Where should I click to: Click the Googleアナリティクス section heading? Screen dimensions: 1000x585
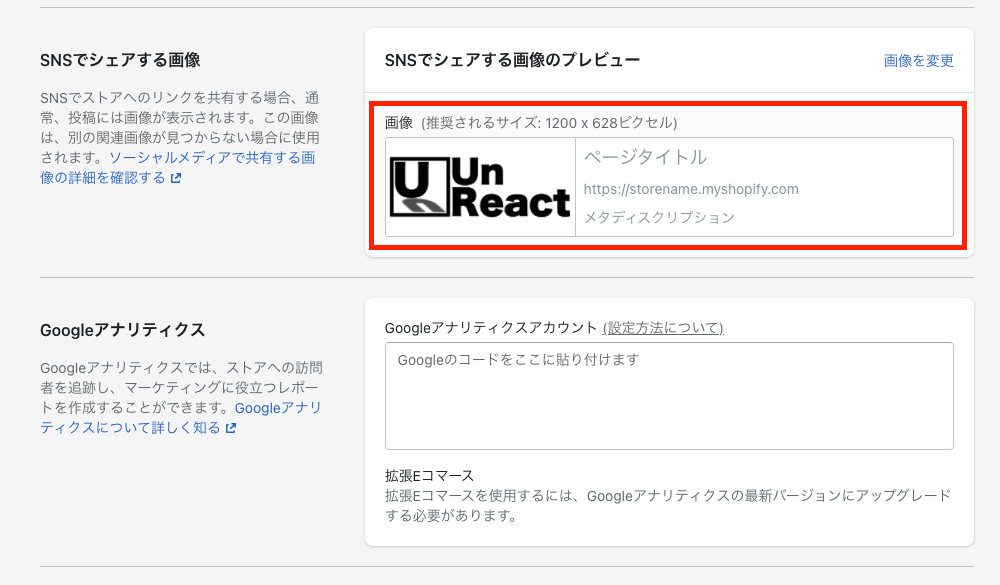[x=122, y=330]
